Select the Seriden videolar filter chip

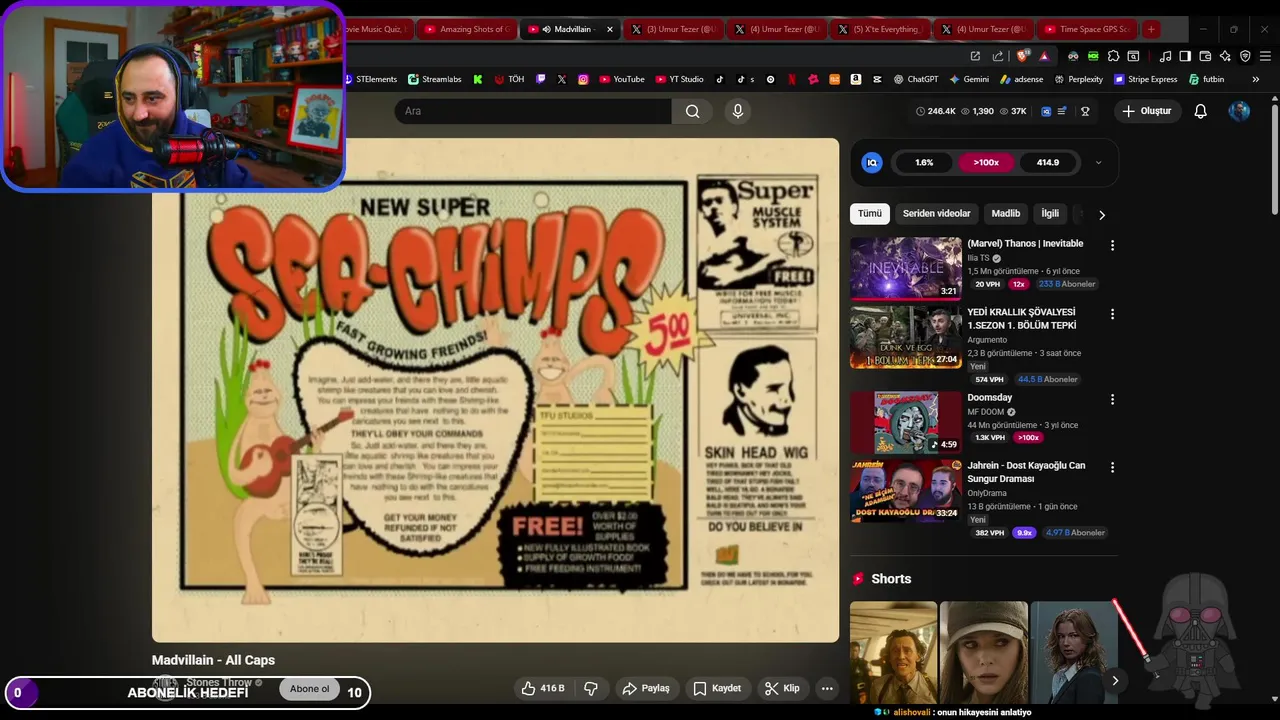pos(937,213)
